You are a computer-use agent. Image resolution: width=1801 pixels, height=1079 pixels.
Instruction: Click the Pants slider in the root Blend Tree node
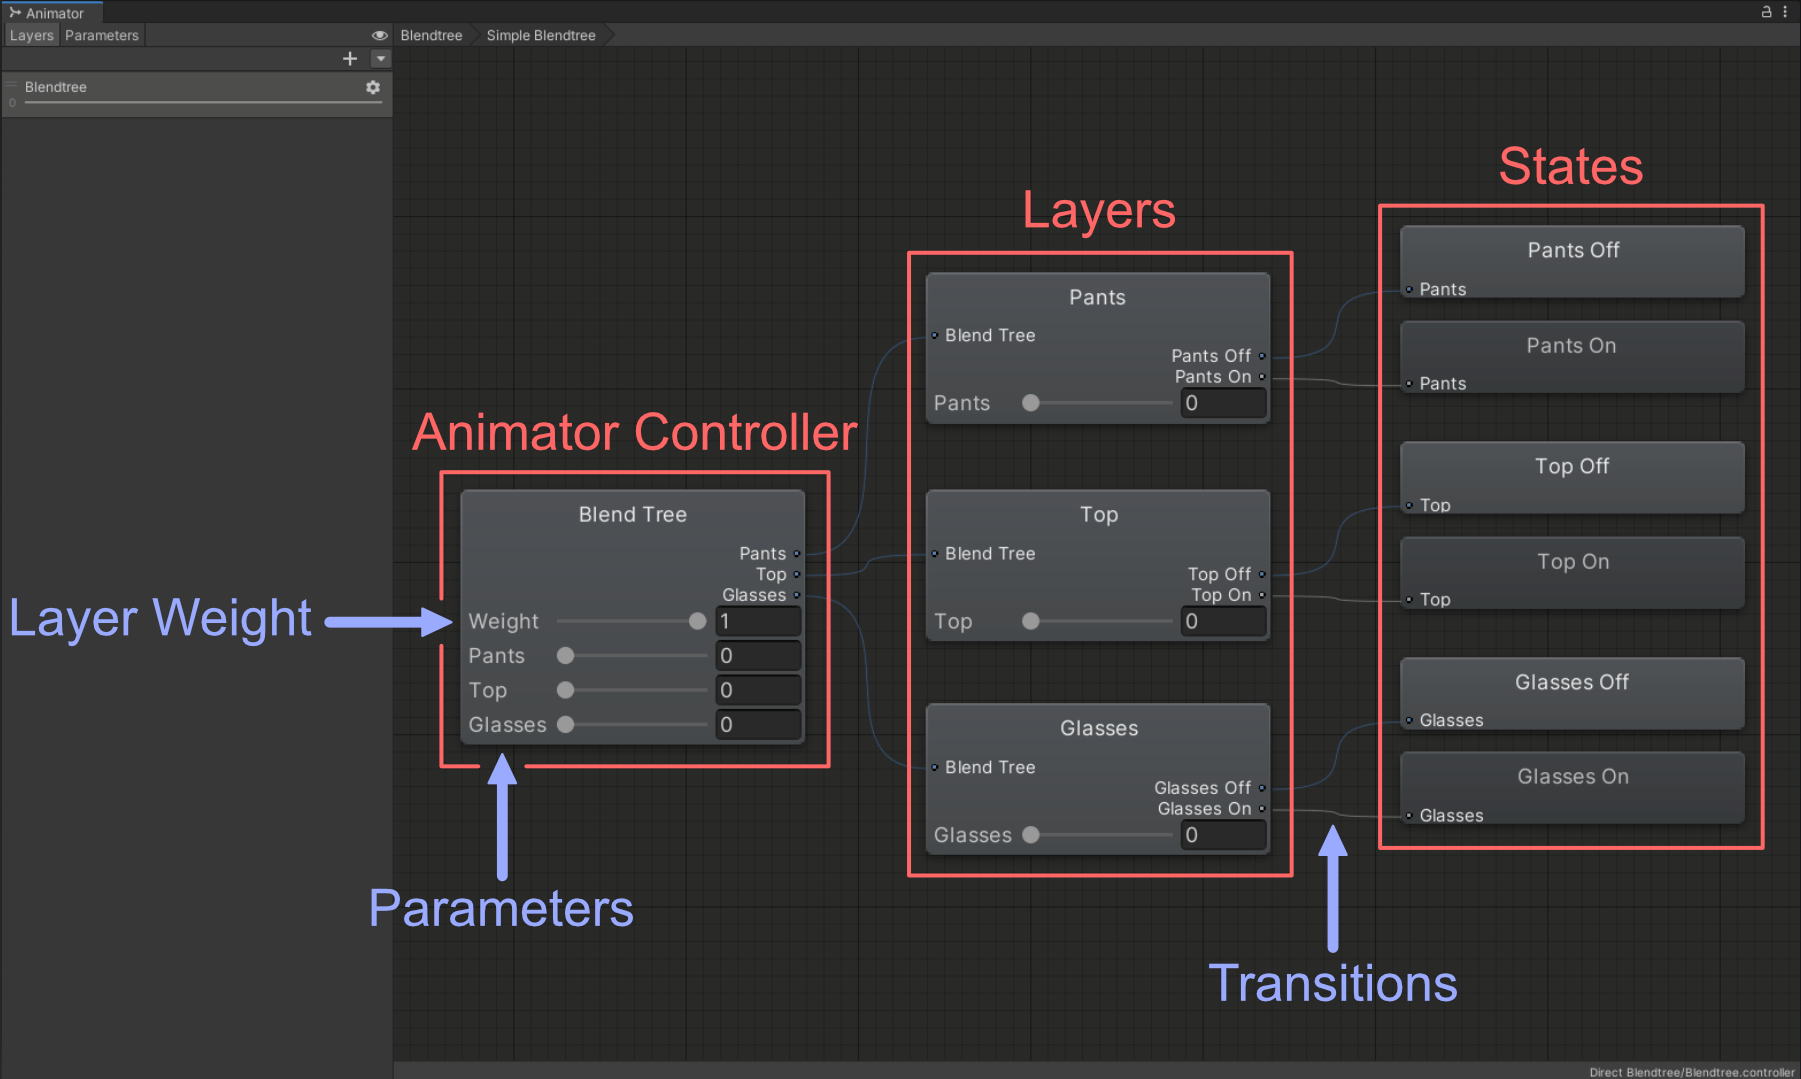click(x=632, y=656)
